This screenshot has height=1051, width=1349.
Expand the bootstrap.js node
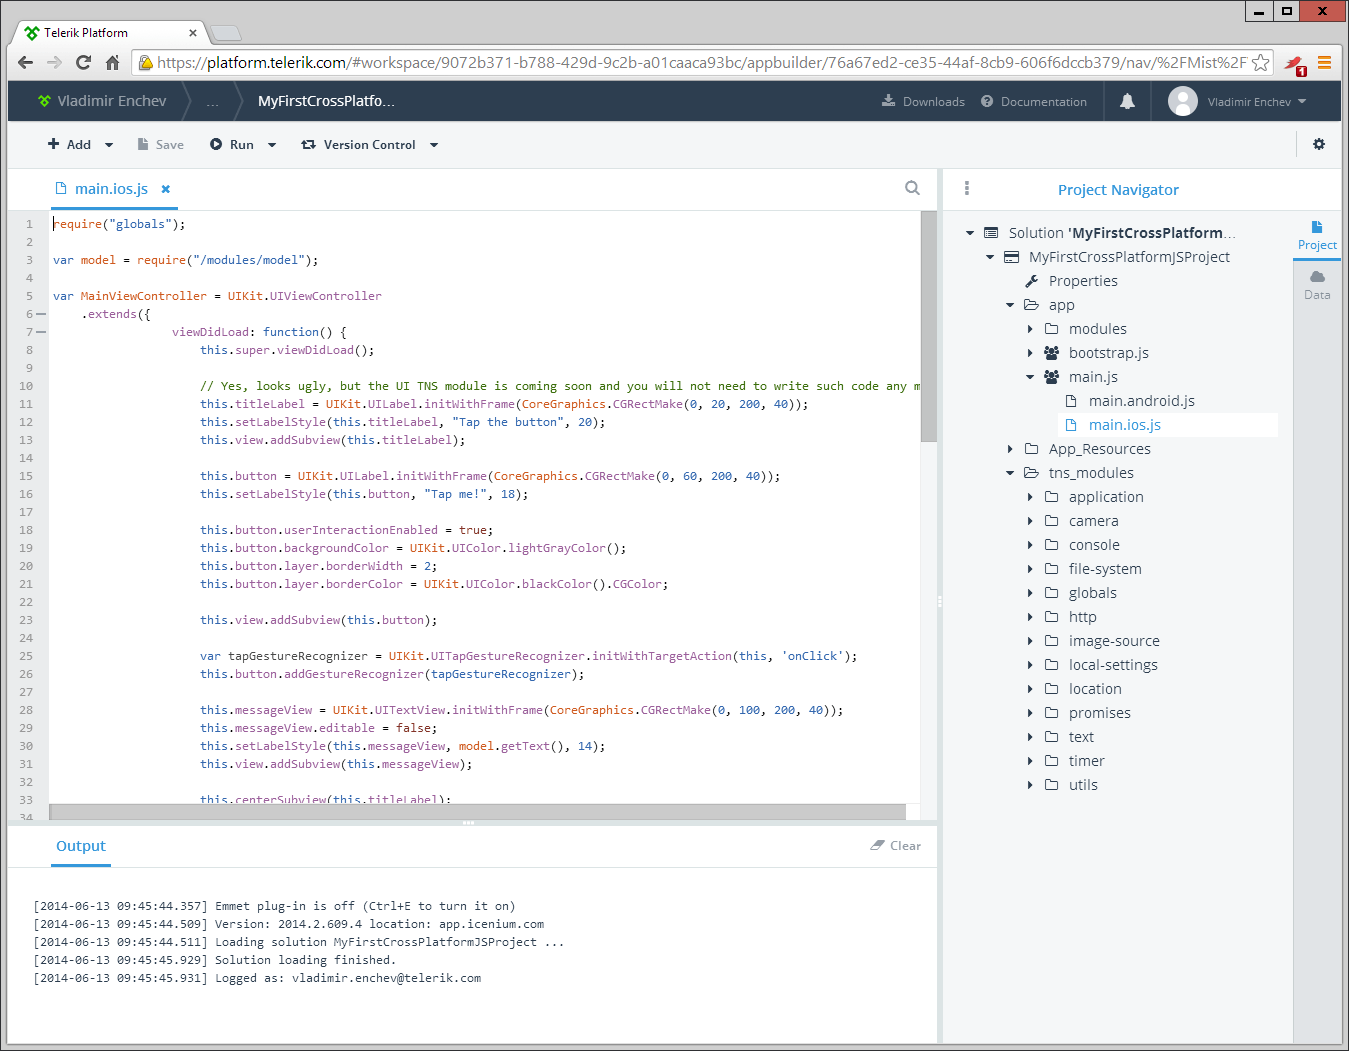pyautogui.click(x=1030, y=353)
